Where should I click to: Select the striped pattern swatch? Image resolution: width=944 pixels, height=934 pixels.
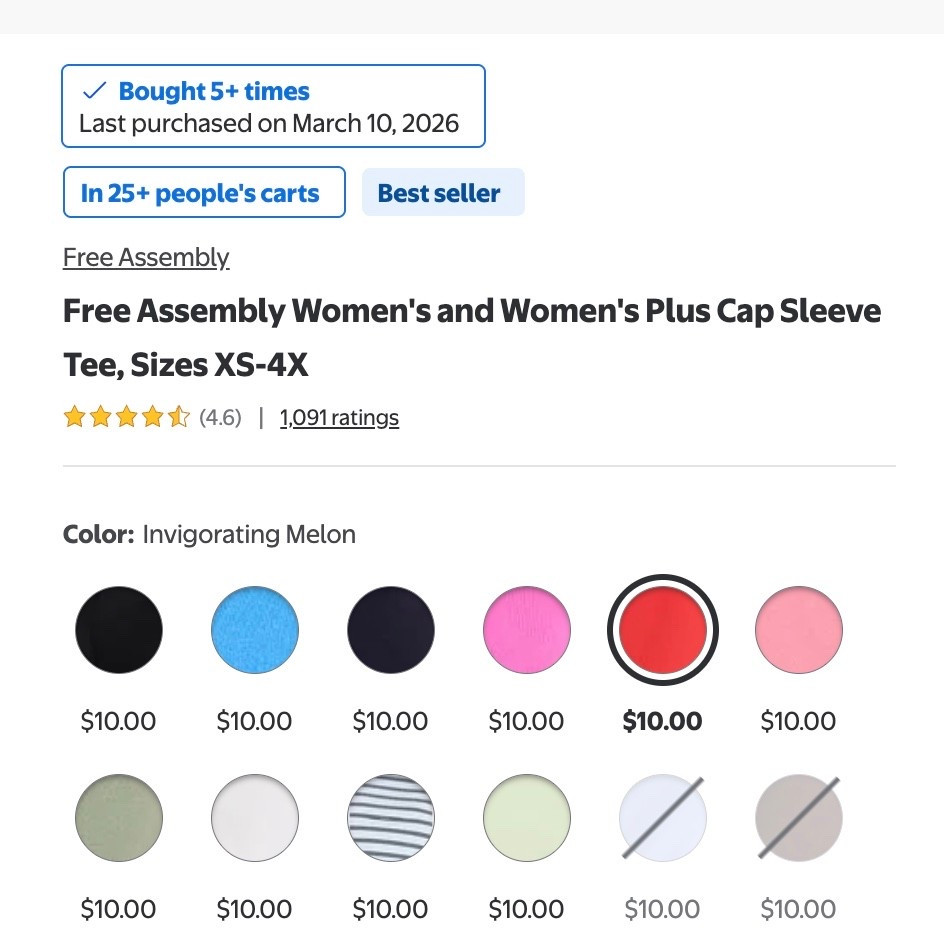(390, 817)
